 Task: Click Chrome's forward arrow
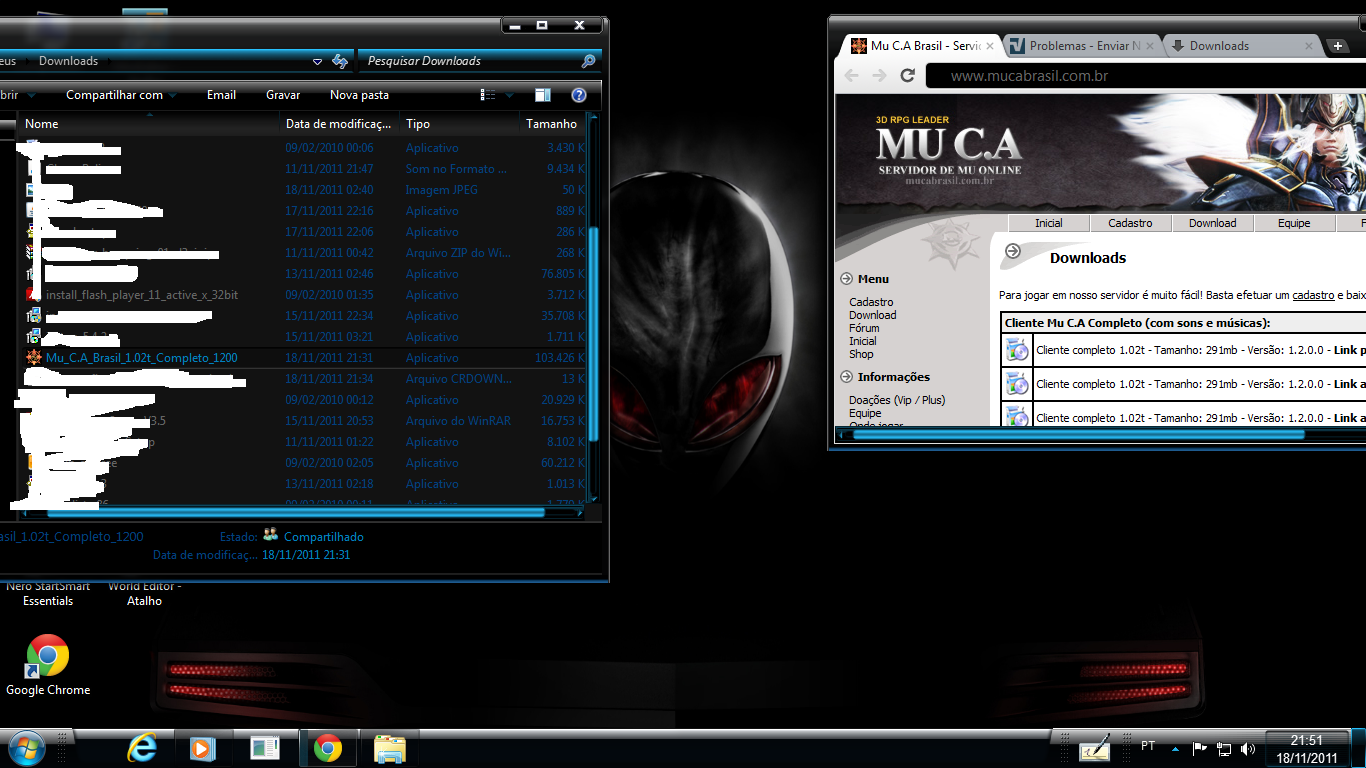pos(879,76)
